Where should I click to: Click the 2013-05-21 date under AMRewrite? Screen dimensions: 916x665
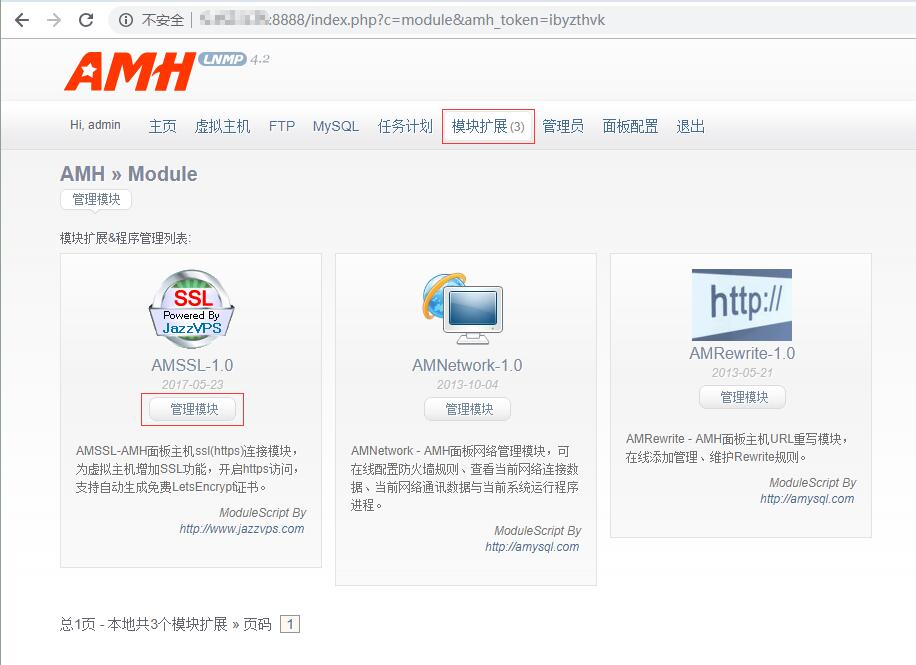coord(742,373)
